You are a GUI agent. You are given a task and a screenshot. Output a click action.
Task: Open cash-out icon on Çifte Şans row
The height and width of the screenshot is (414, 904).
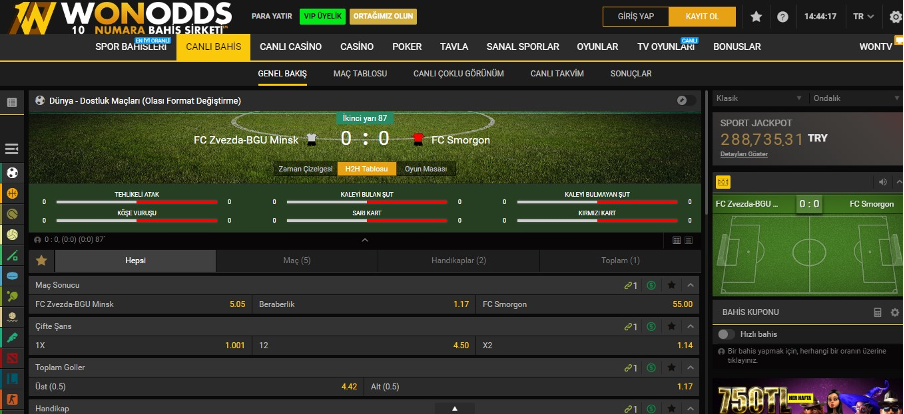(651, 326)
